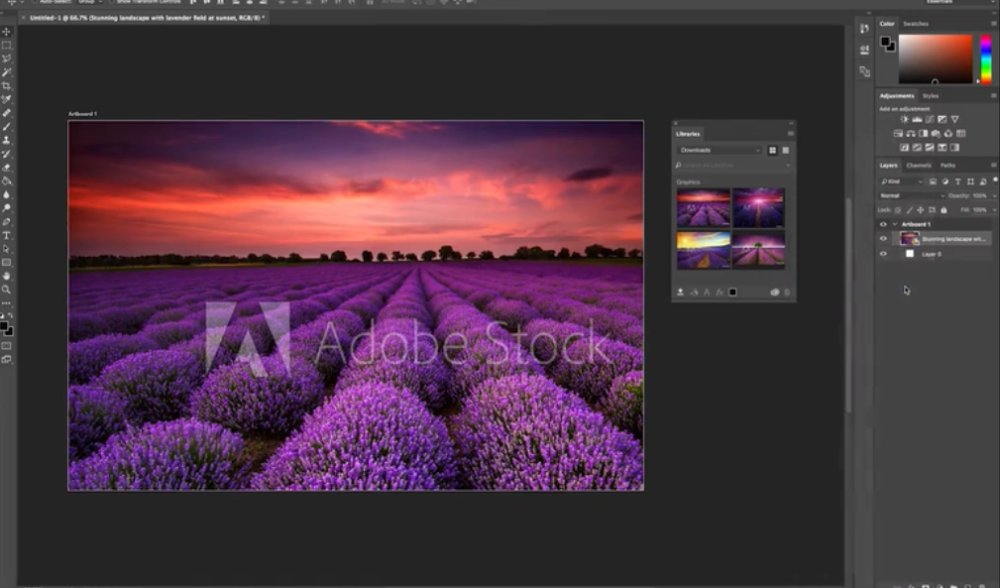Add a Color Balance adjustment
The image size is (1000, 588).
click(x=911, y=133)
